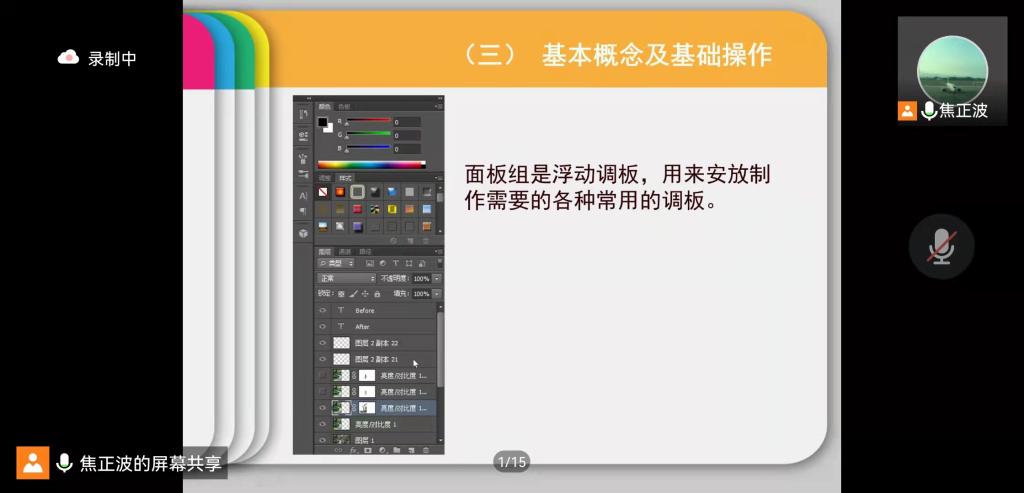
Task: Open the History panel icon in the dock
Action: click(x=303, y=114)
